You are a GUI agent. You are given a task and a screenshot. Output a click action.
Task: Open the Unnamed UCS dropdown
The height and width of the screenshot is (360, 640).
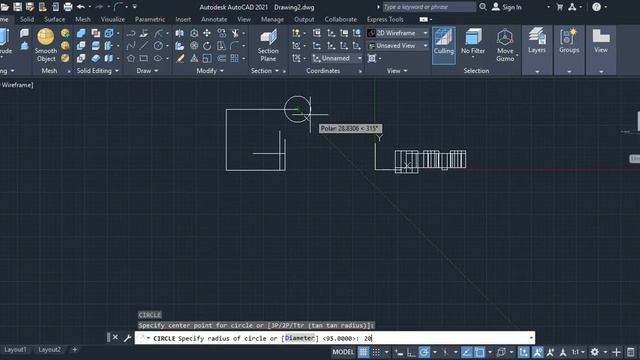coord(337,58)
